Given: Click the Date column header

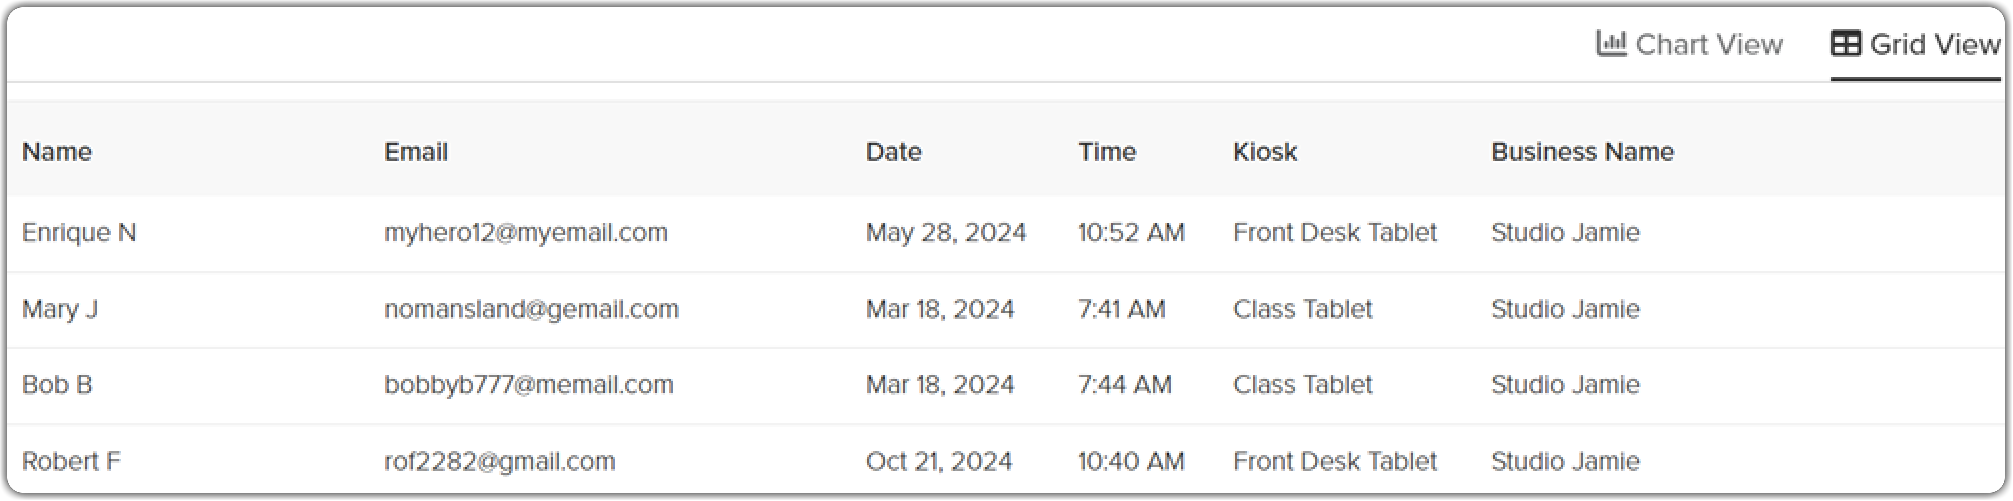Looking at the screenshot, I should [894, 152].
